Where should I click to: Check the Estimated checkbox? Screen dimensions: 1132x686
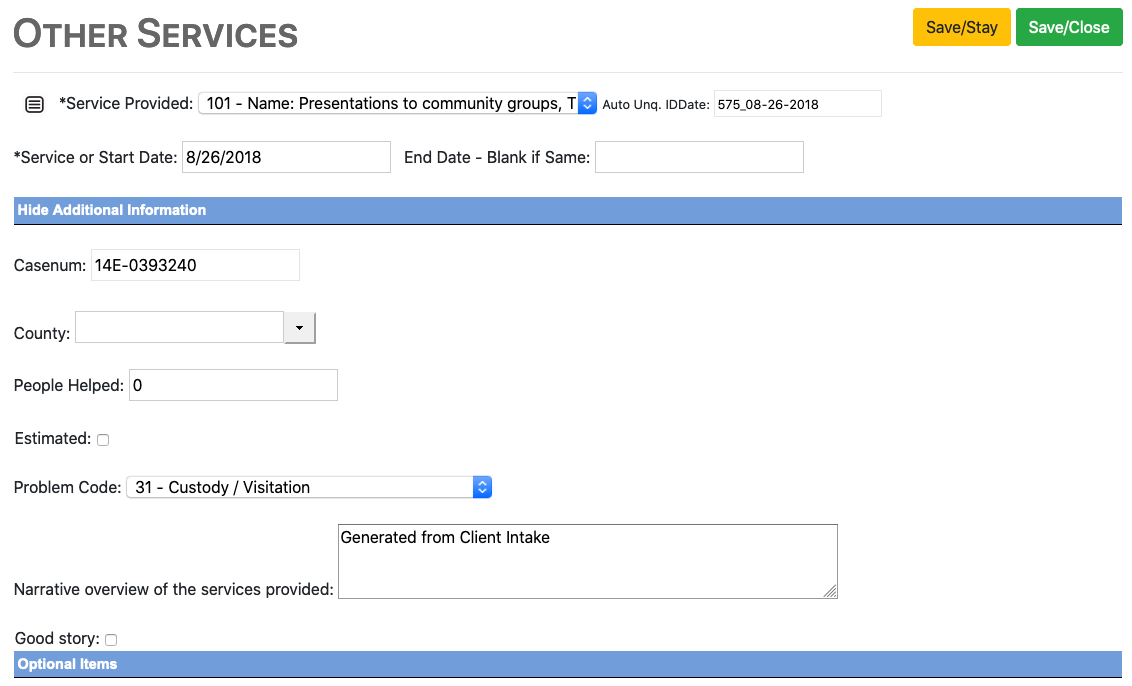pyautogui.click(x=103, y=440)
